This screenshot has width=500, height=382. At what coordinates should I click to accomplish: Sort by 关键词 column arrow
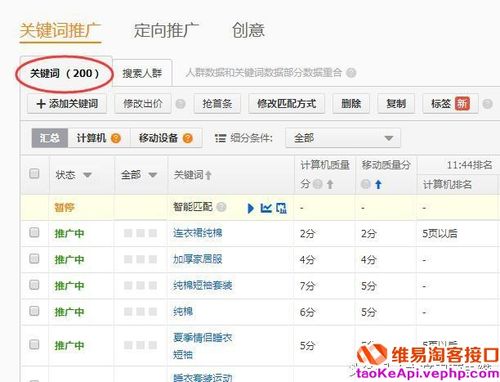click(x=208, y=175)
